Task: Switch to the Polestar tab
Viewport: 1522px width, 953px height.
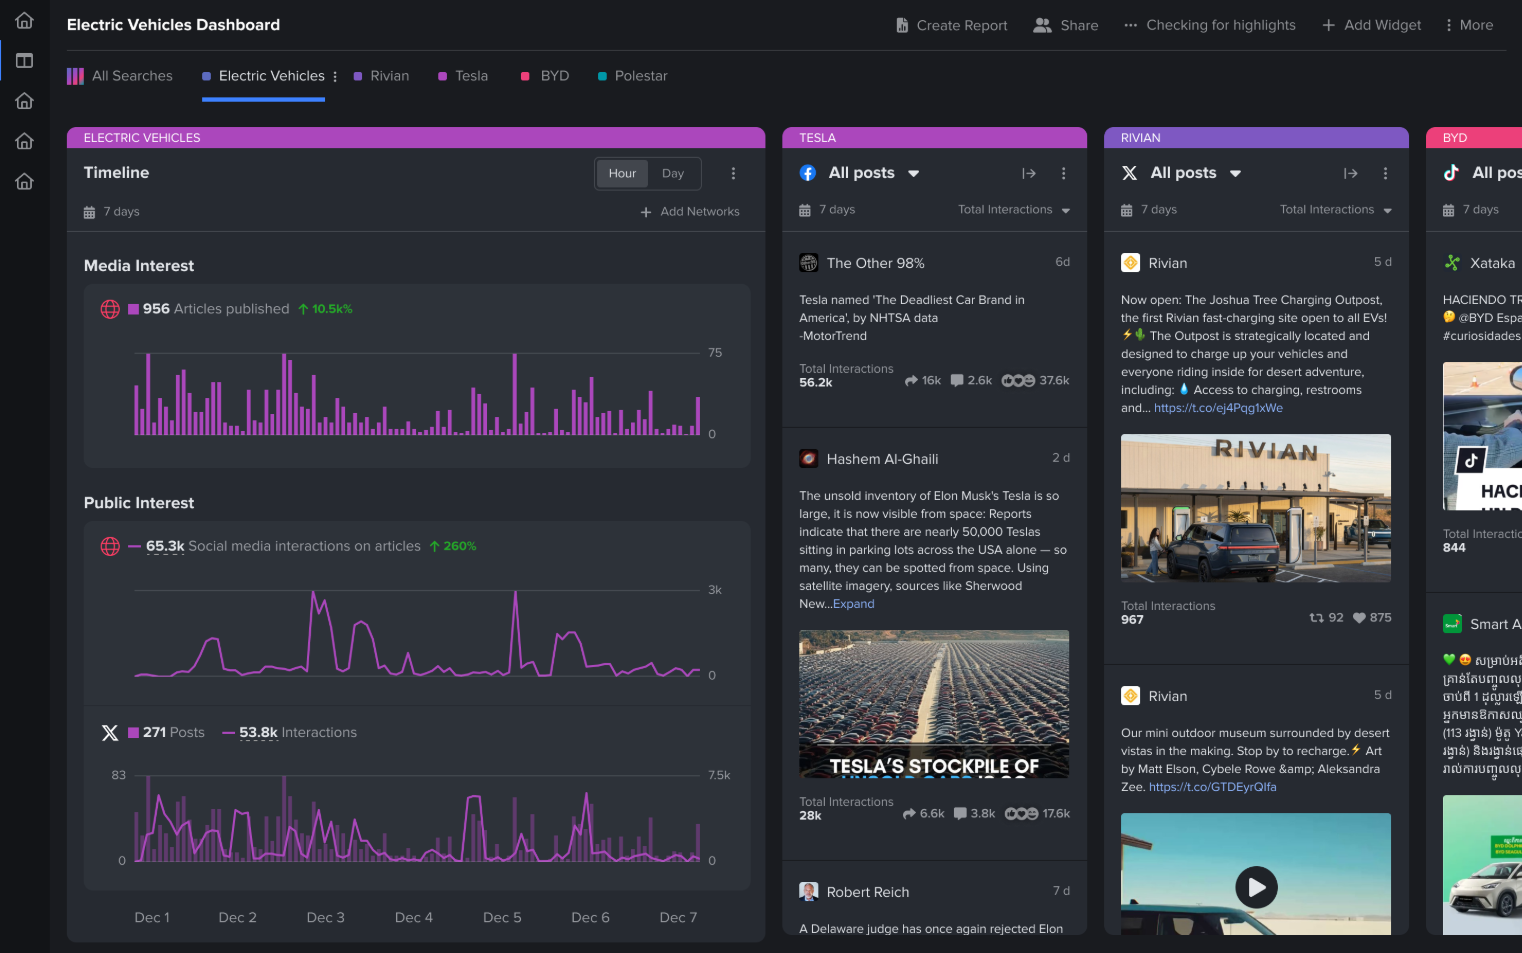Action: tap(640, 76)
